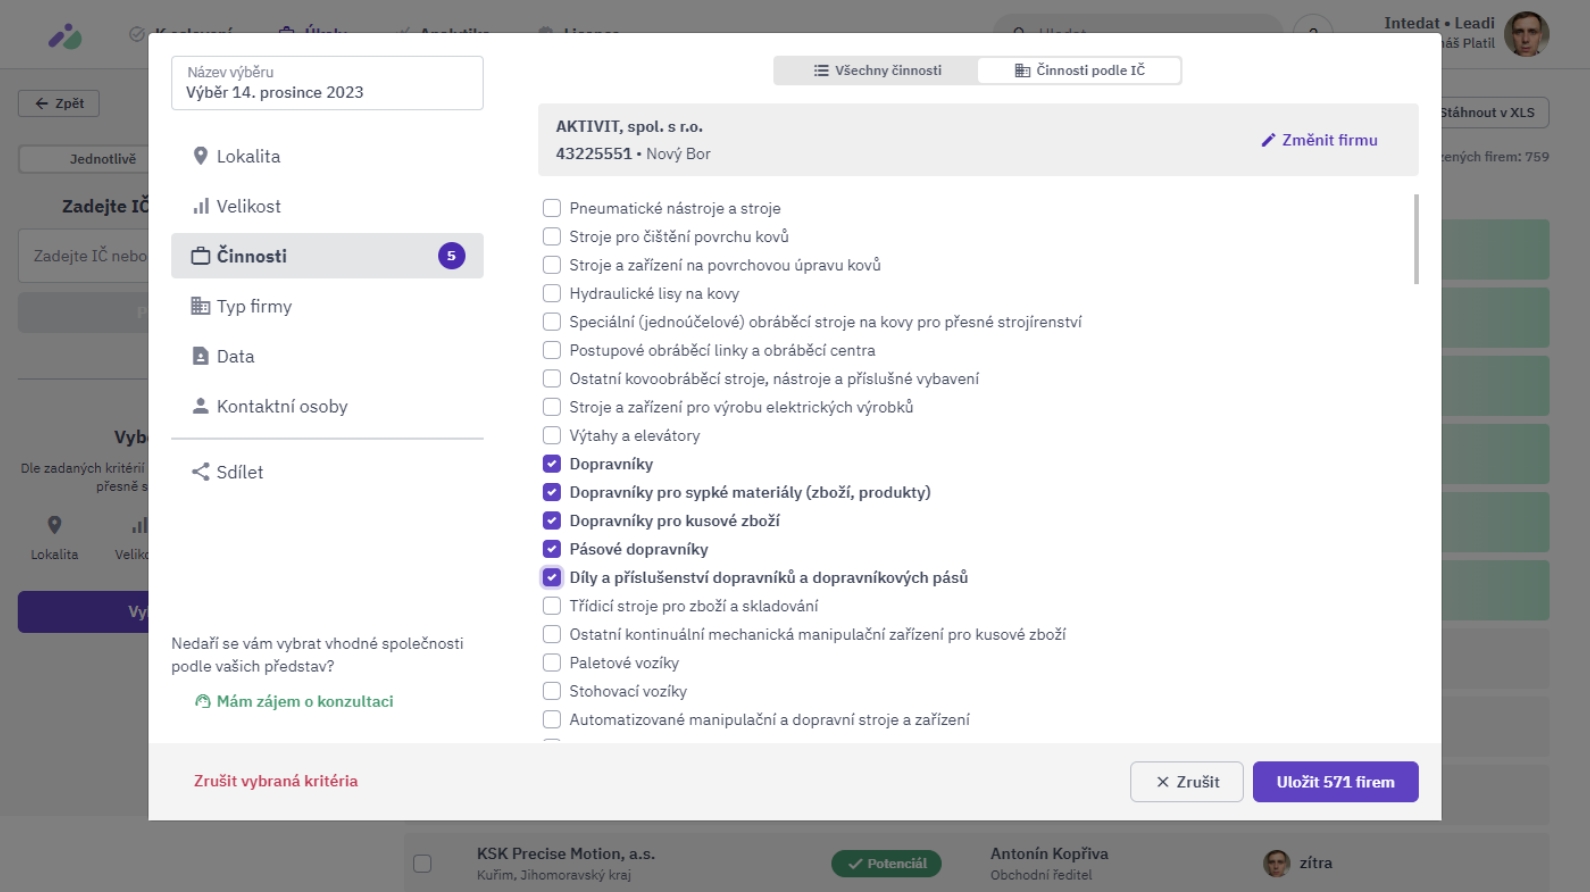Click the activities list scrollbar
Image resolution: width=1590 pixels, height=892 pixels.
(1416, 240)
